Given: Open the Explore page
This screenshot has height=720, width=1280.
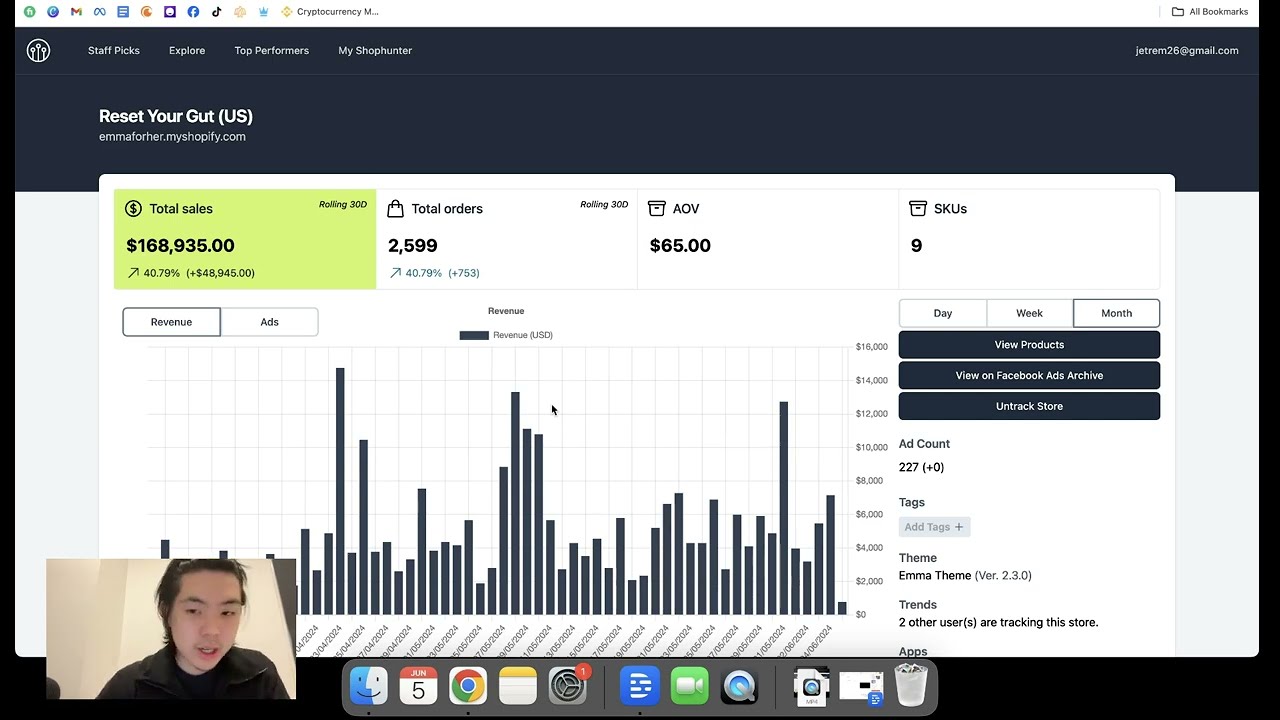Looking at the screenshot, I should [187, 50].
